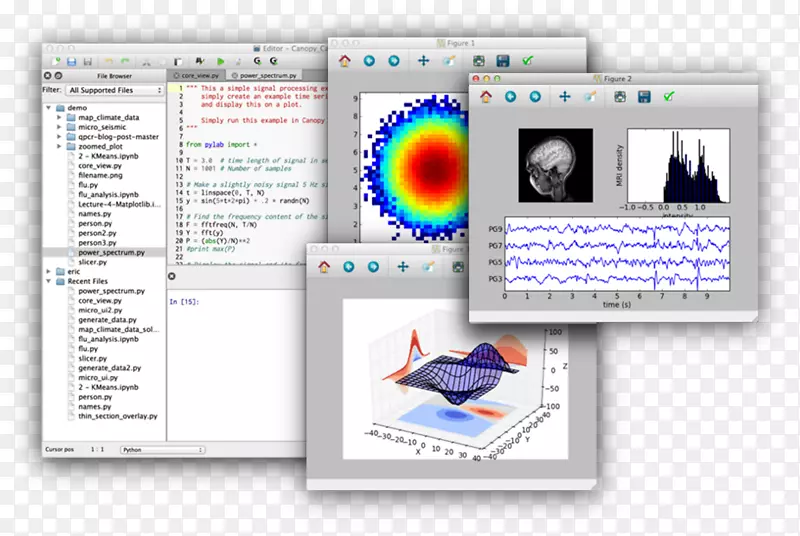Click Forward arrow in the 3D figure toolbar
The height and width of the screenshot is (536, 800).
pos(374,267)
